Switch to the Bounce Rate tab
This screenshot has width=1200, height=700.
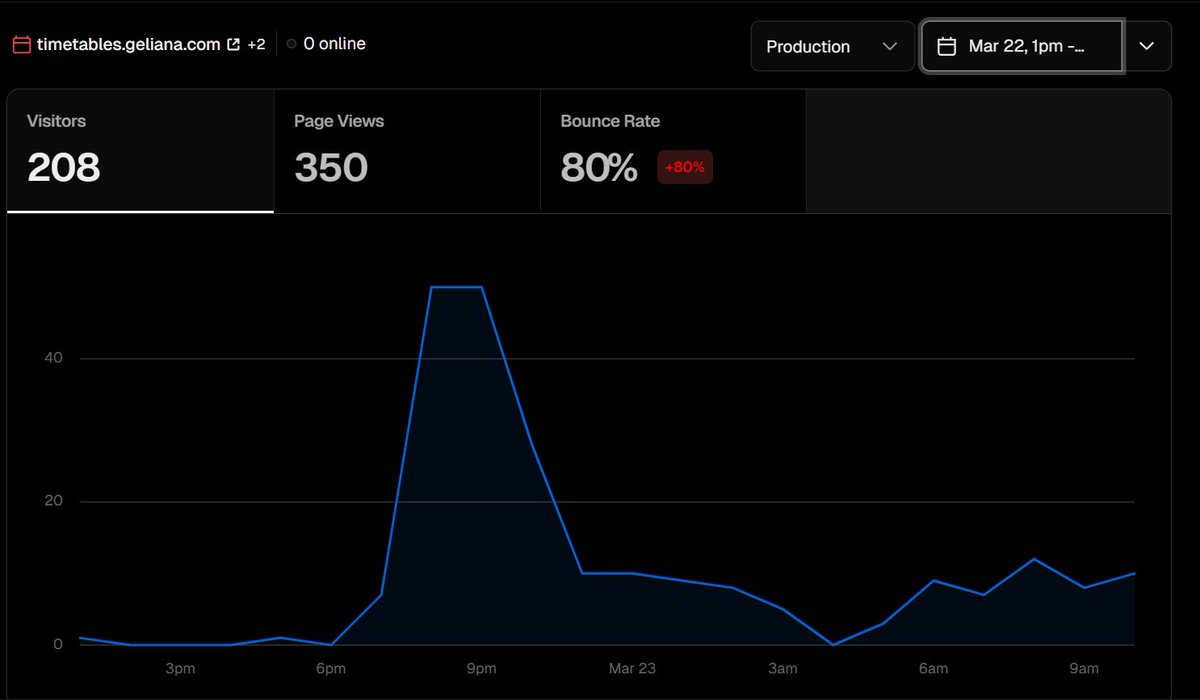[673, 151]
